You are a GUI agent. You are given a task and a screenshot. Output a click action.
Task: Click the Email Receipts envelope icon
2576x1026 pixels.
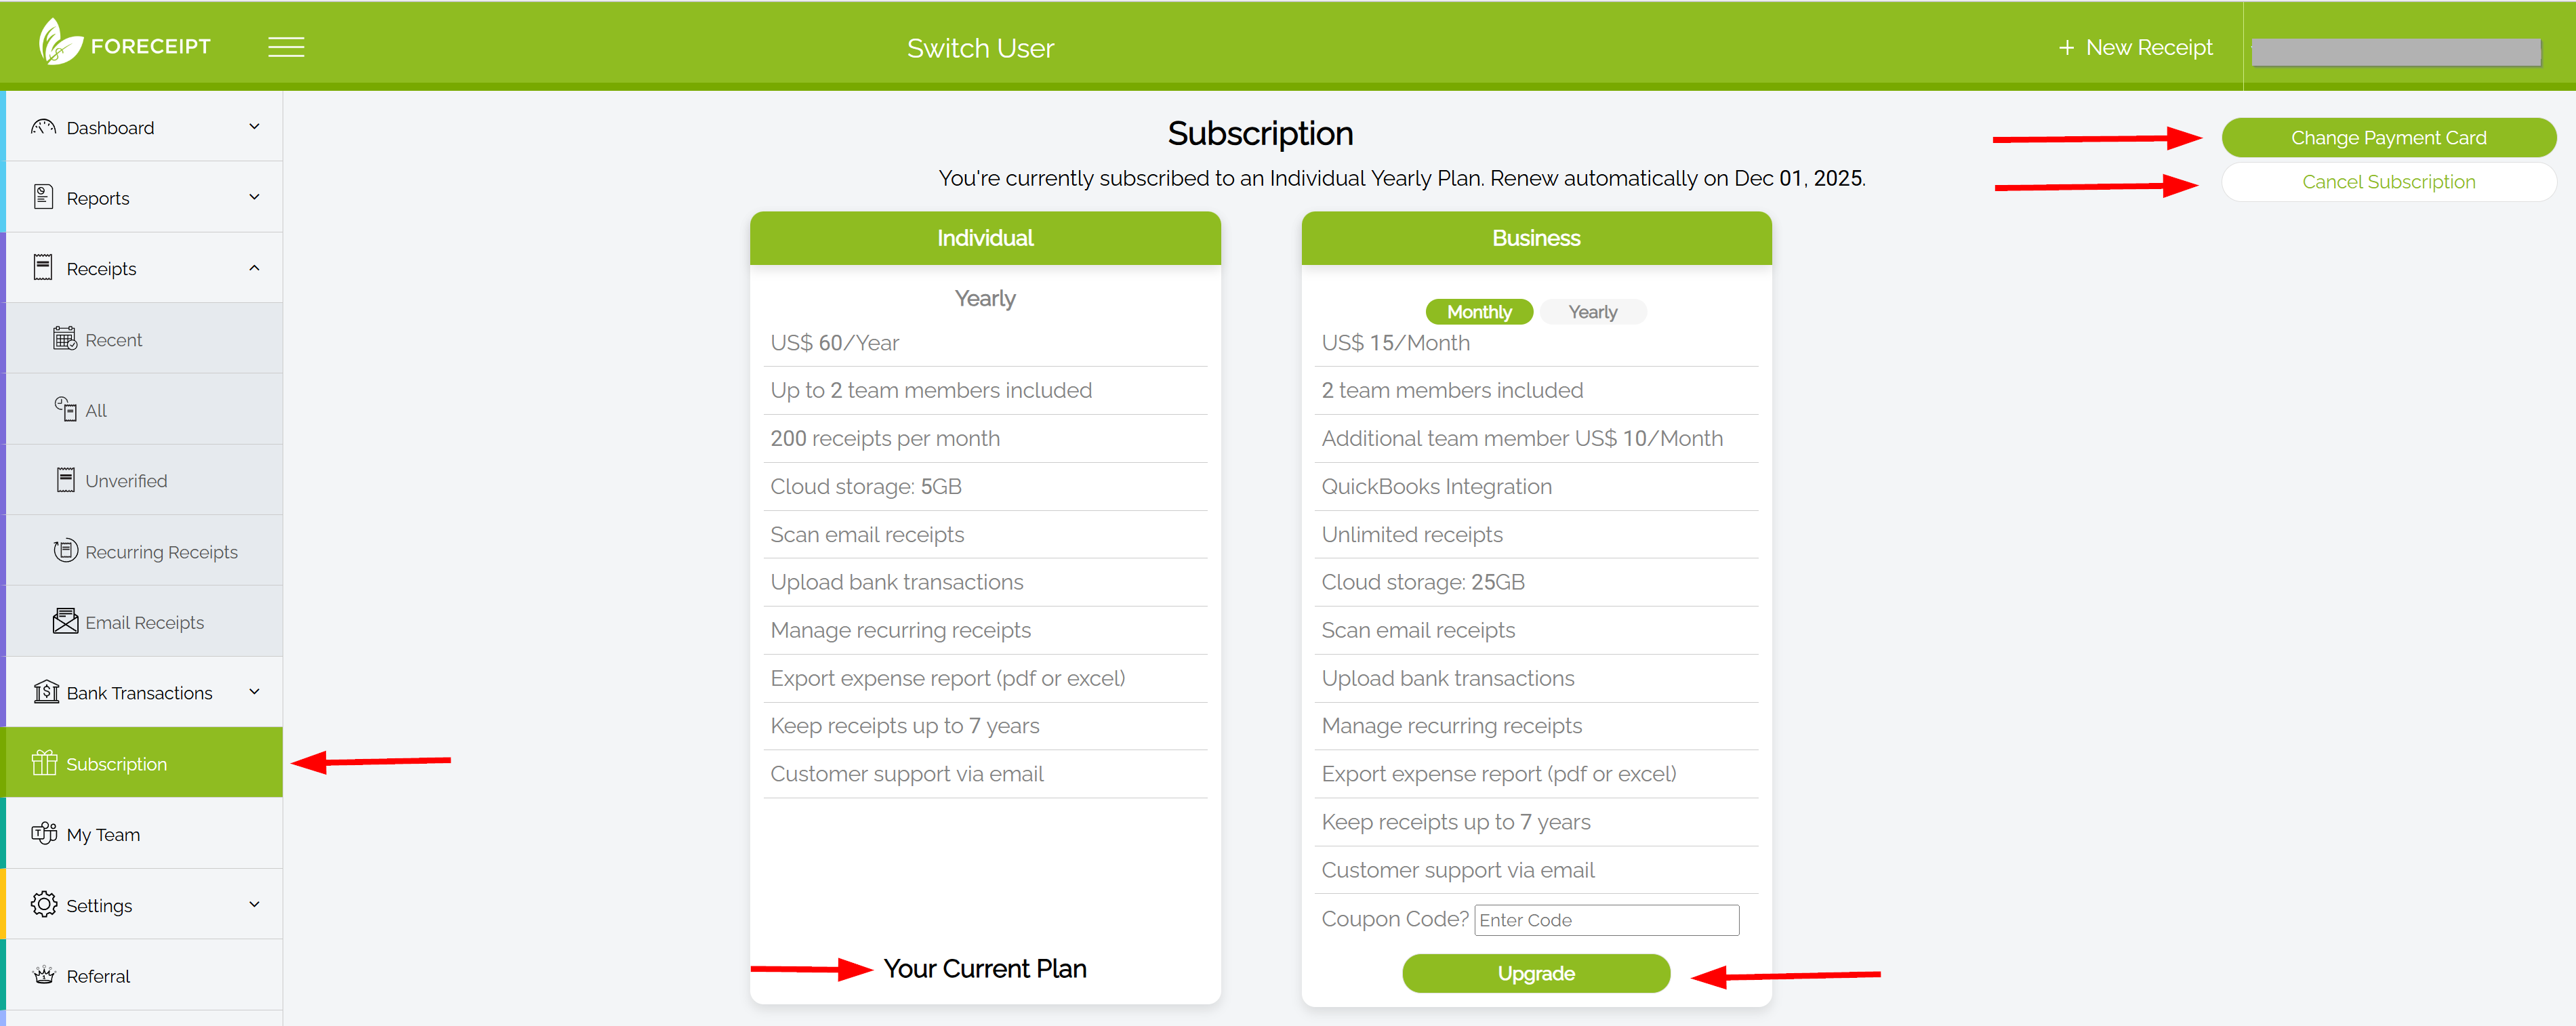tap(65, 622)
